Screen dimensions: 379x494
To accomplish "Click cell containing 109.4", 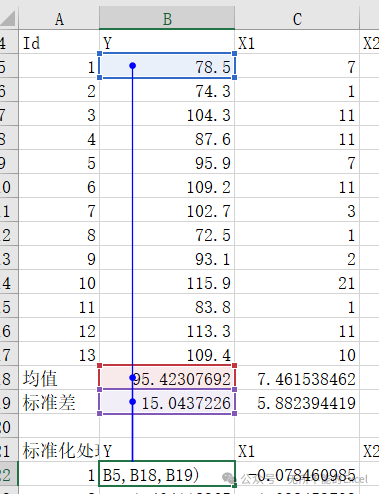I will coord(167,354).
